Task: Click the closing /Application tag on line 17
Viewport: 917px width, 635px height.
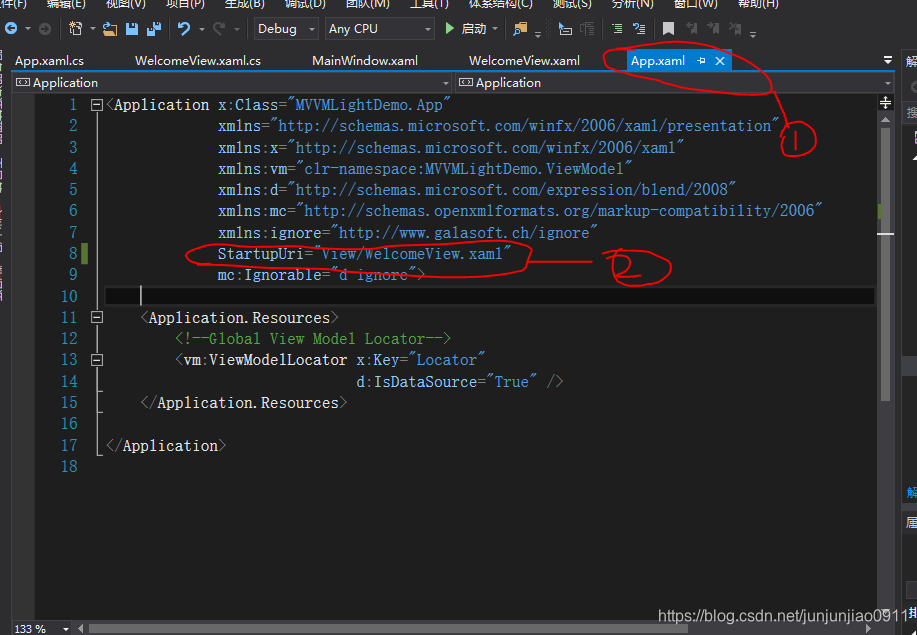Action: pyautogui.click(x=166, y=446)
